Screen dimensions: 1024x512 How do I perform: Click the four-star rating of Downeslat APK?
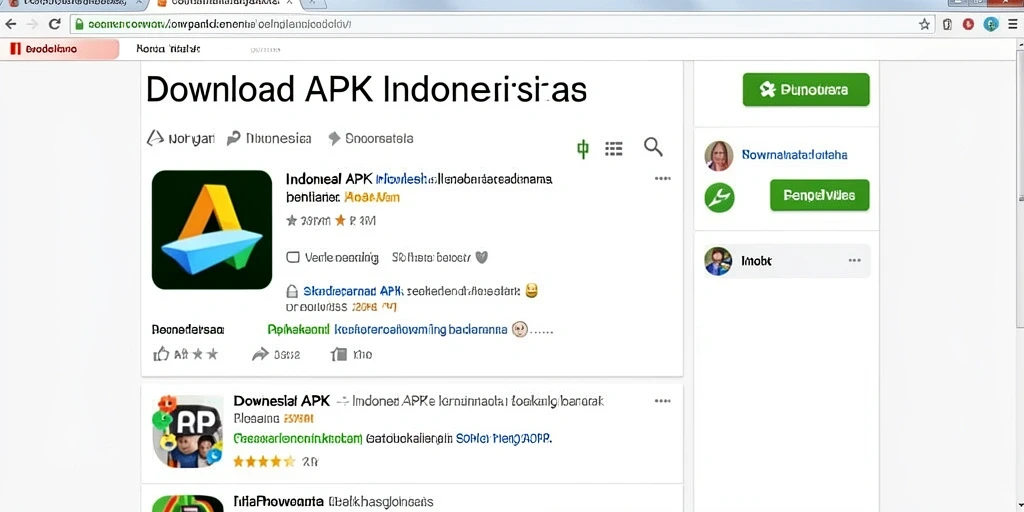click(264, 461)
